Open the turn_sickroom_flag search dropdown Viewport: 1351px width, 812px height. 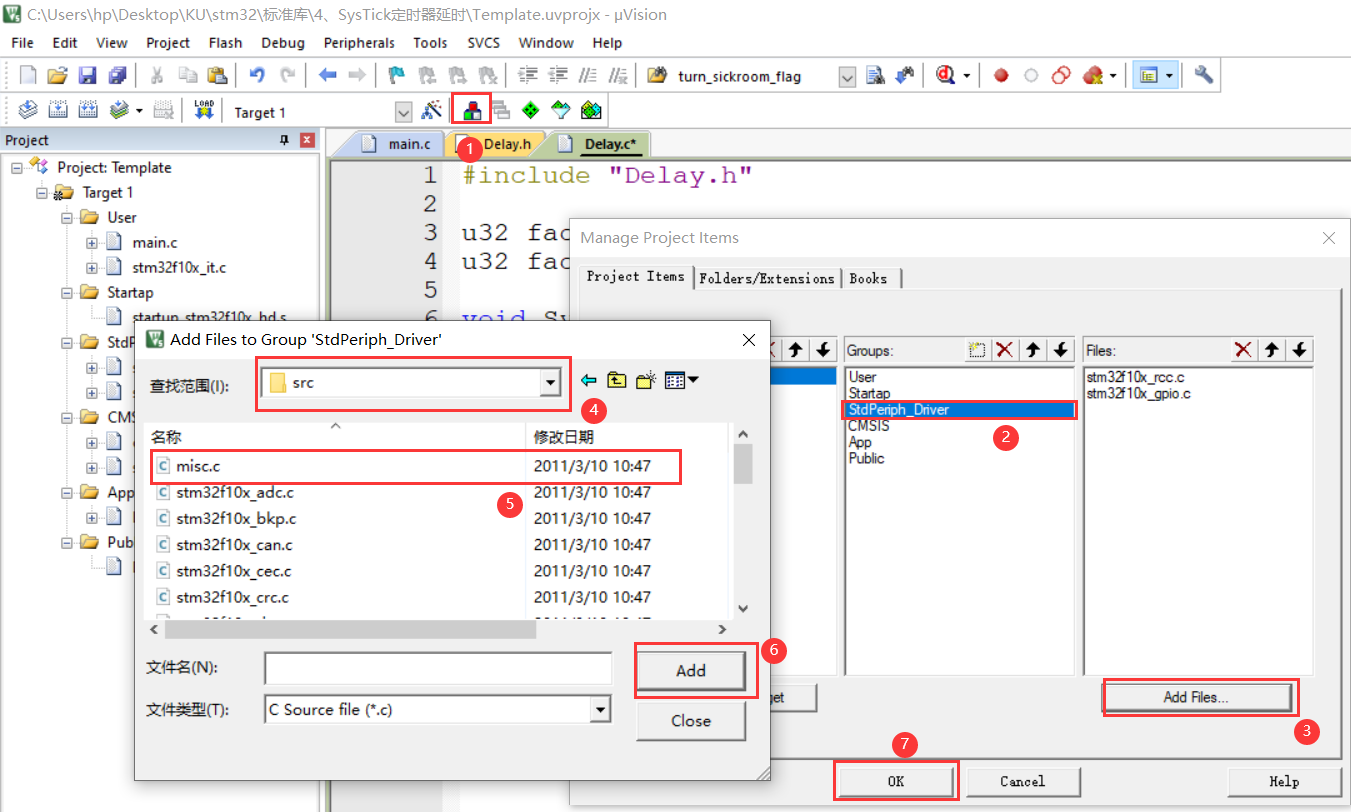pos(847,77)
